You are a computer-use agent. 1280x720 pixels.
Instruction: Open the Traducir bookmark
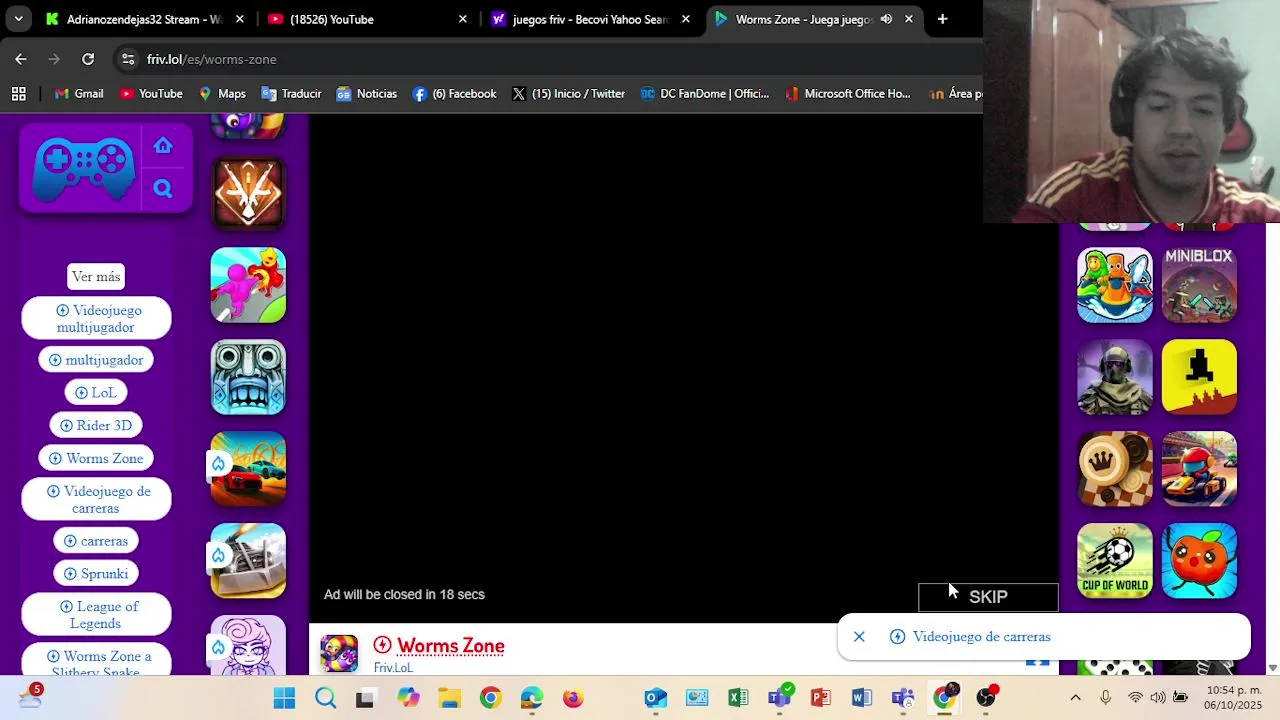click(x=291, y=94)
